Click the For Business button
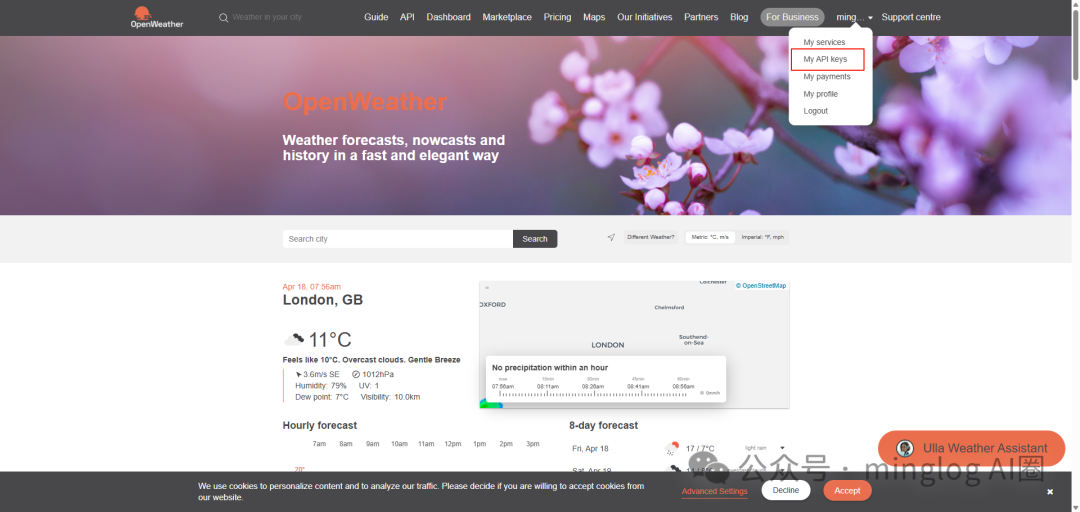 792,17
